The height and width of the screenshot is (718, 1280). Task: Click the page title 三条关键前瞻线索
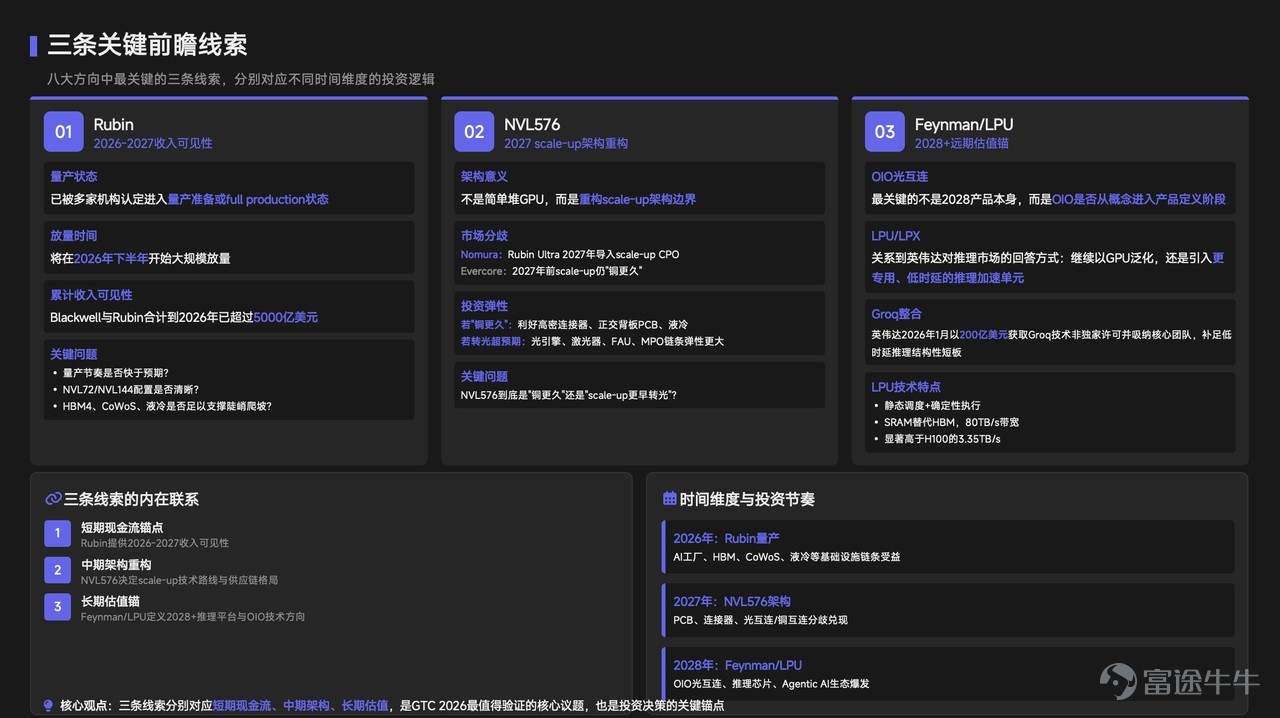point(147,45)
